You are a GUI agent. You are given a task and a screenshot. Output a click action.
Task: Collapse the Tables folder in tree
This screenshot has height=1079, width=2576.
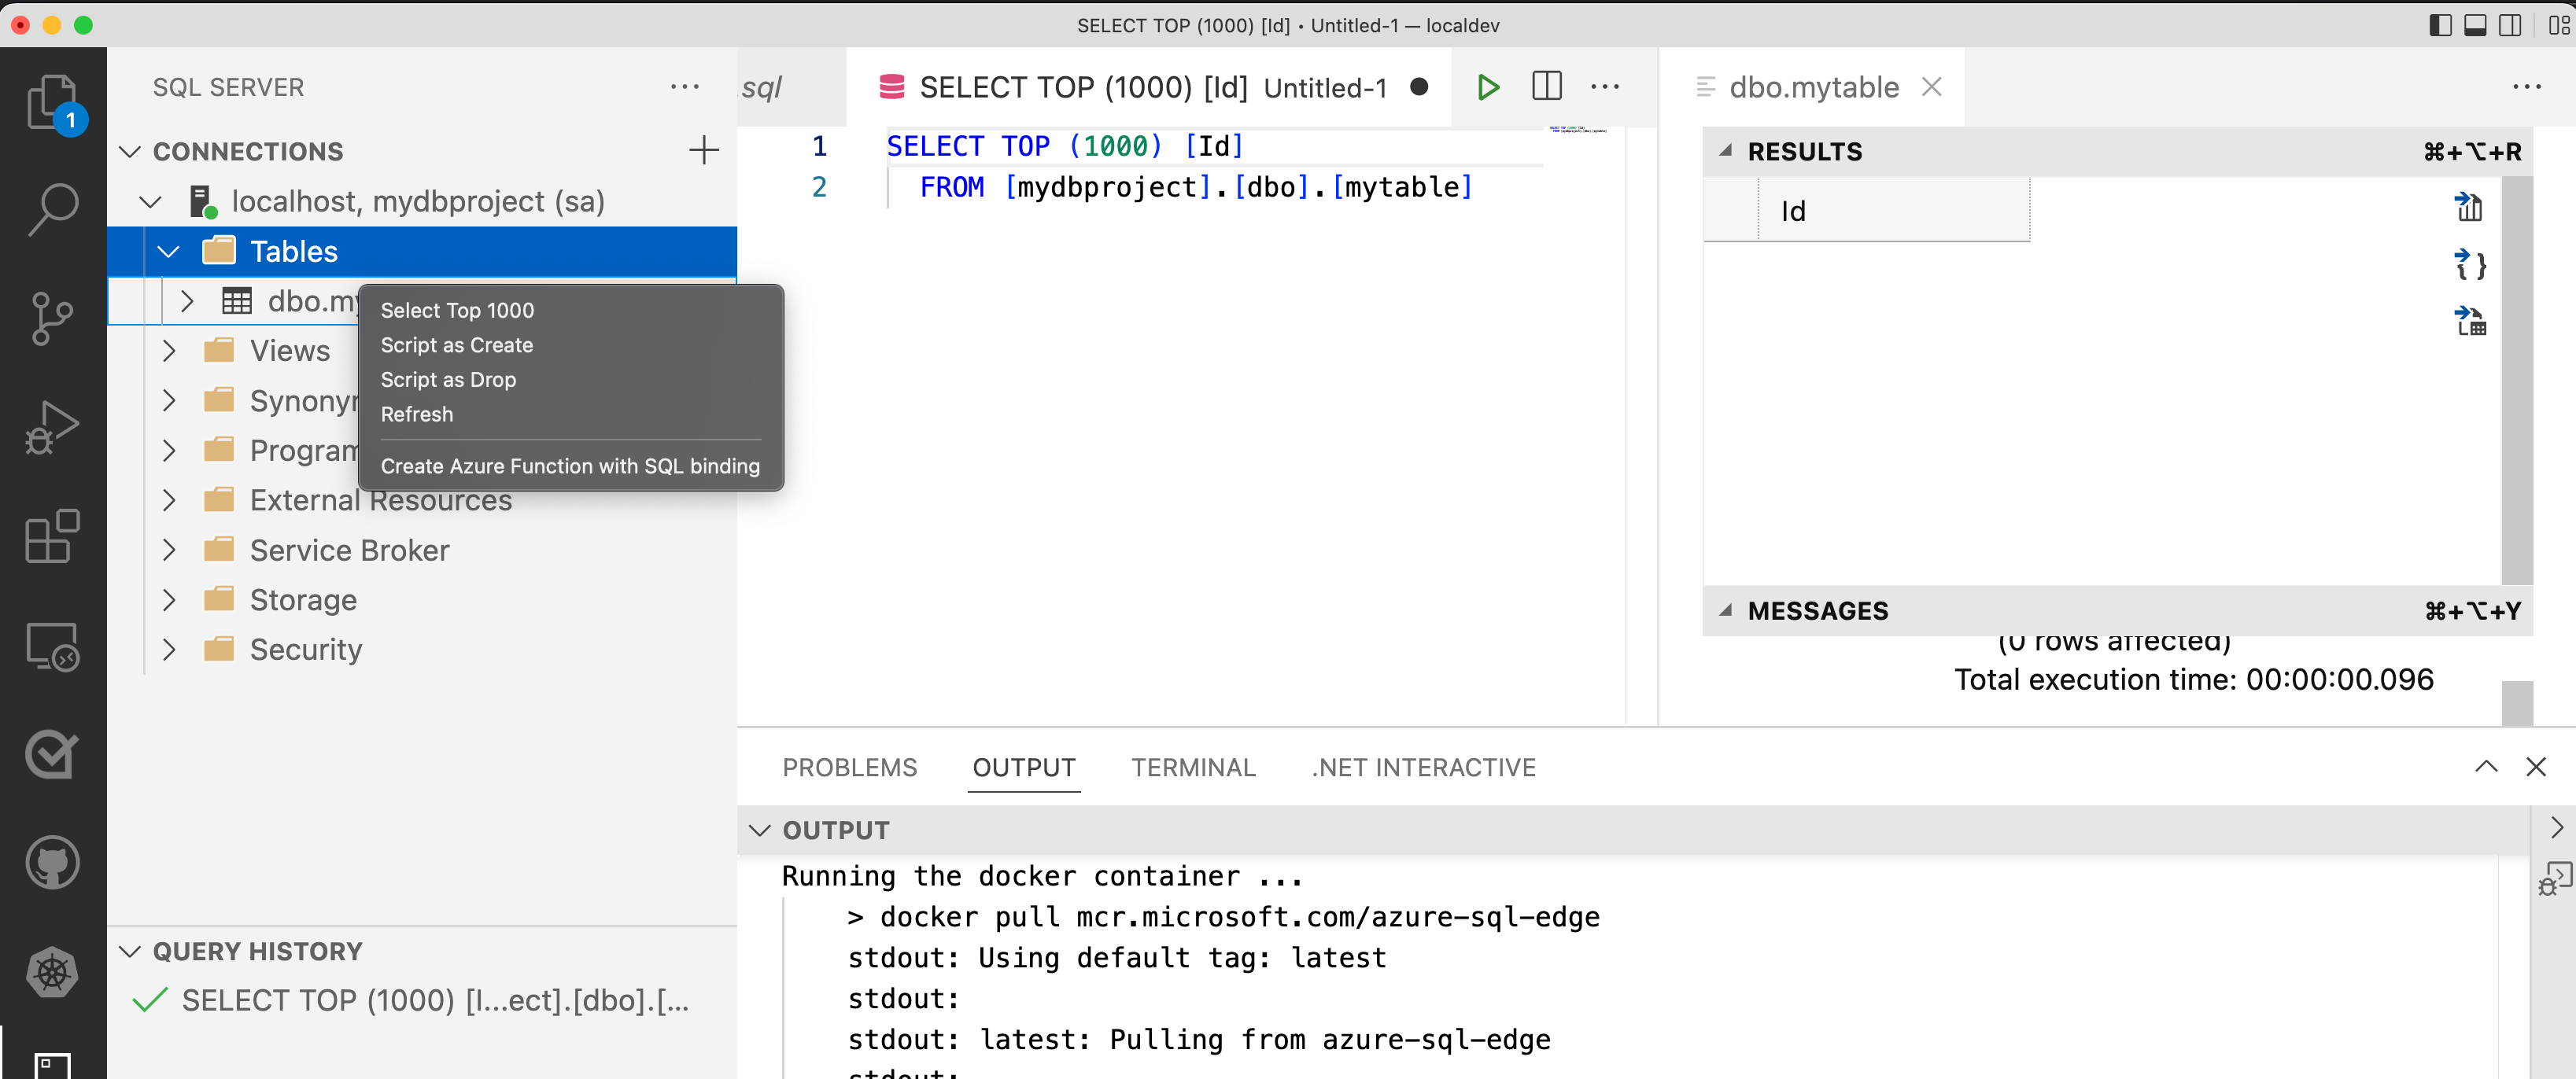coord(171,252)
